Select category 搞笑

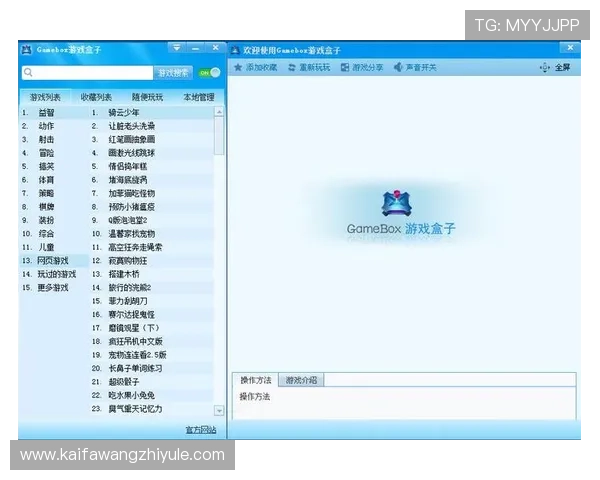coord(55,167)
